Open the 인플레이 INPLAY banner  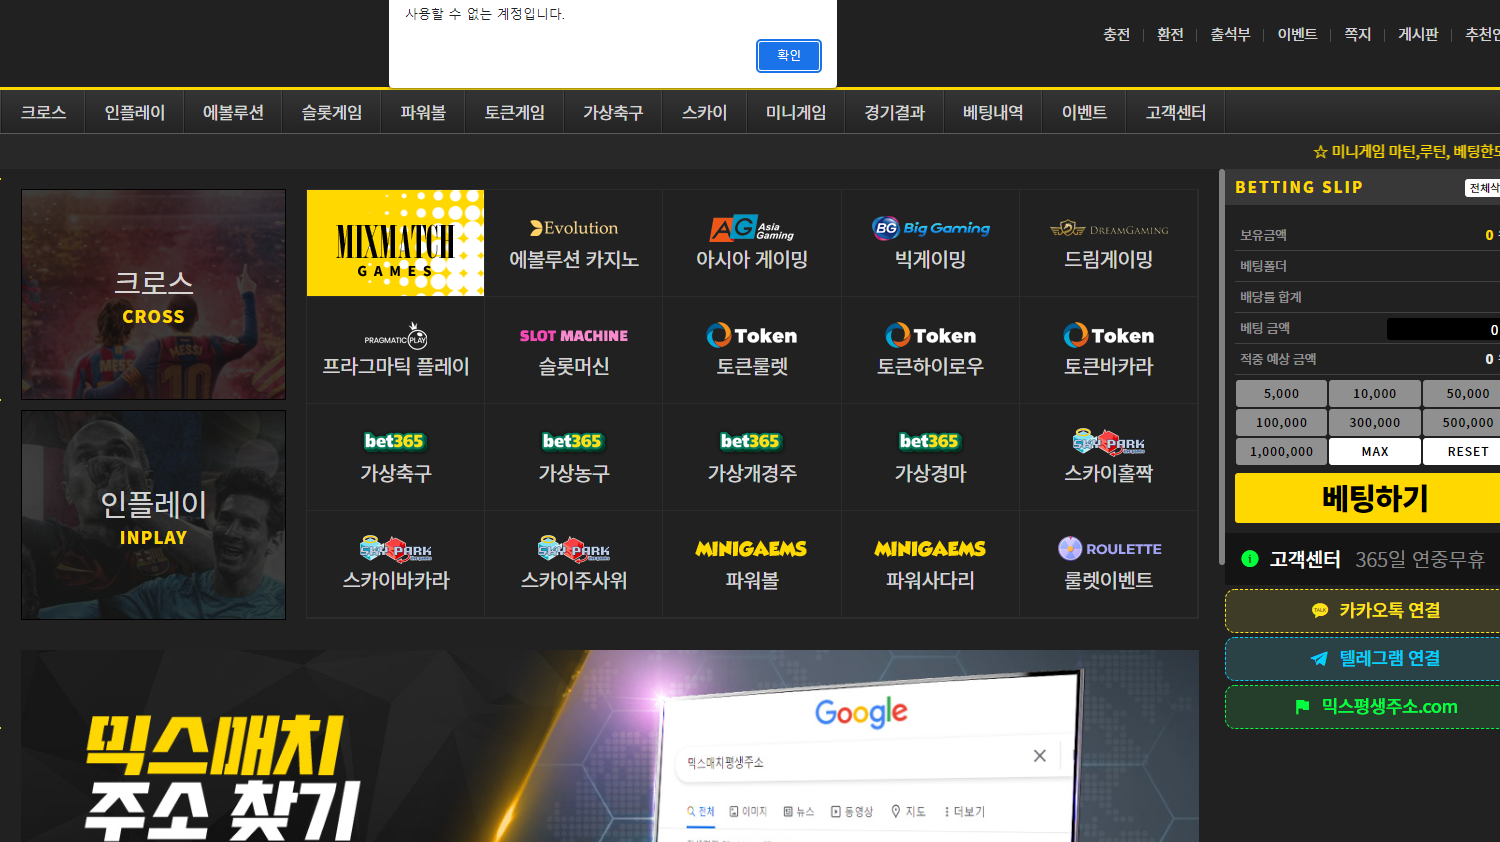[153, 515]
